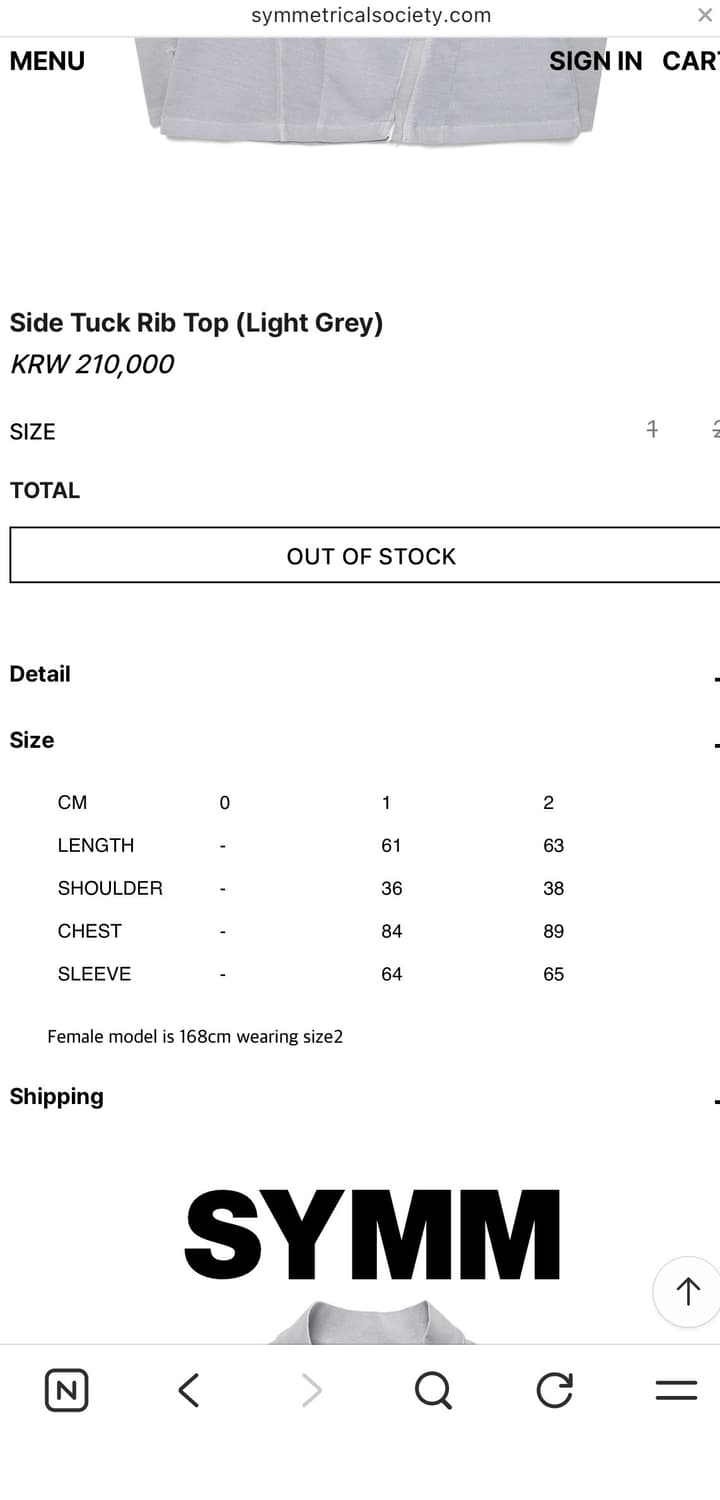Open the Naver Whale home icon
720x1500 pixels.
pos(66,1389)
